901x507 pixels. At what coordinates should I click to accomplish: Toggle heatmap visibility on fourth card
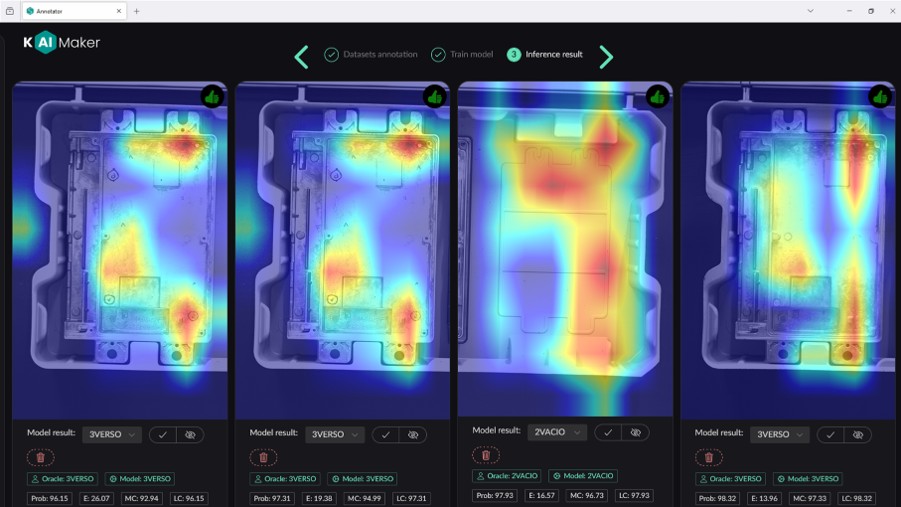858,435
